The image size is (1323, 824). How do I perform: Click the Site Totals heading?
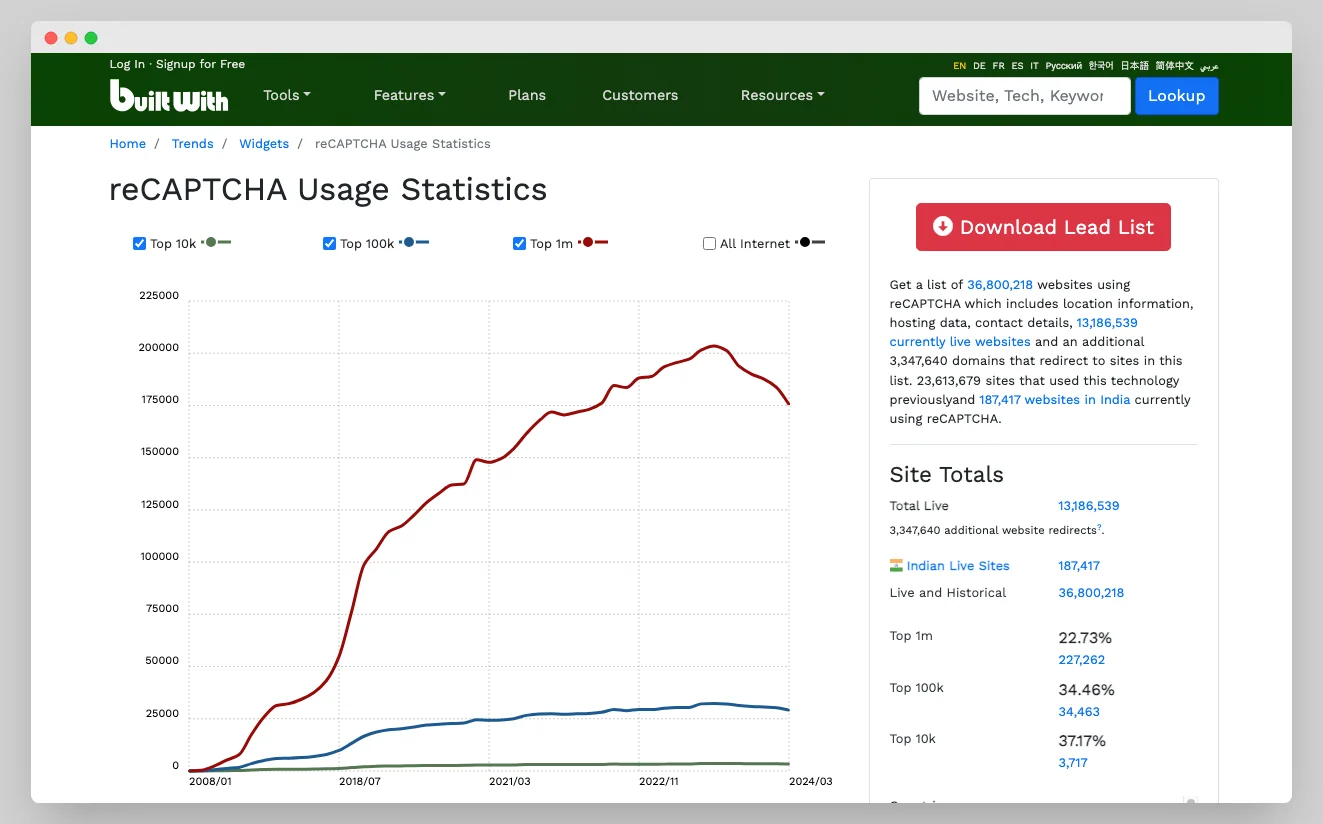coord(946,475)
